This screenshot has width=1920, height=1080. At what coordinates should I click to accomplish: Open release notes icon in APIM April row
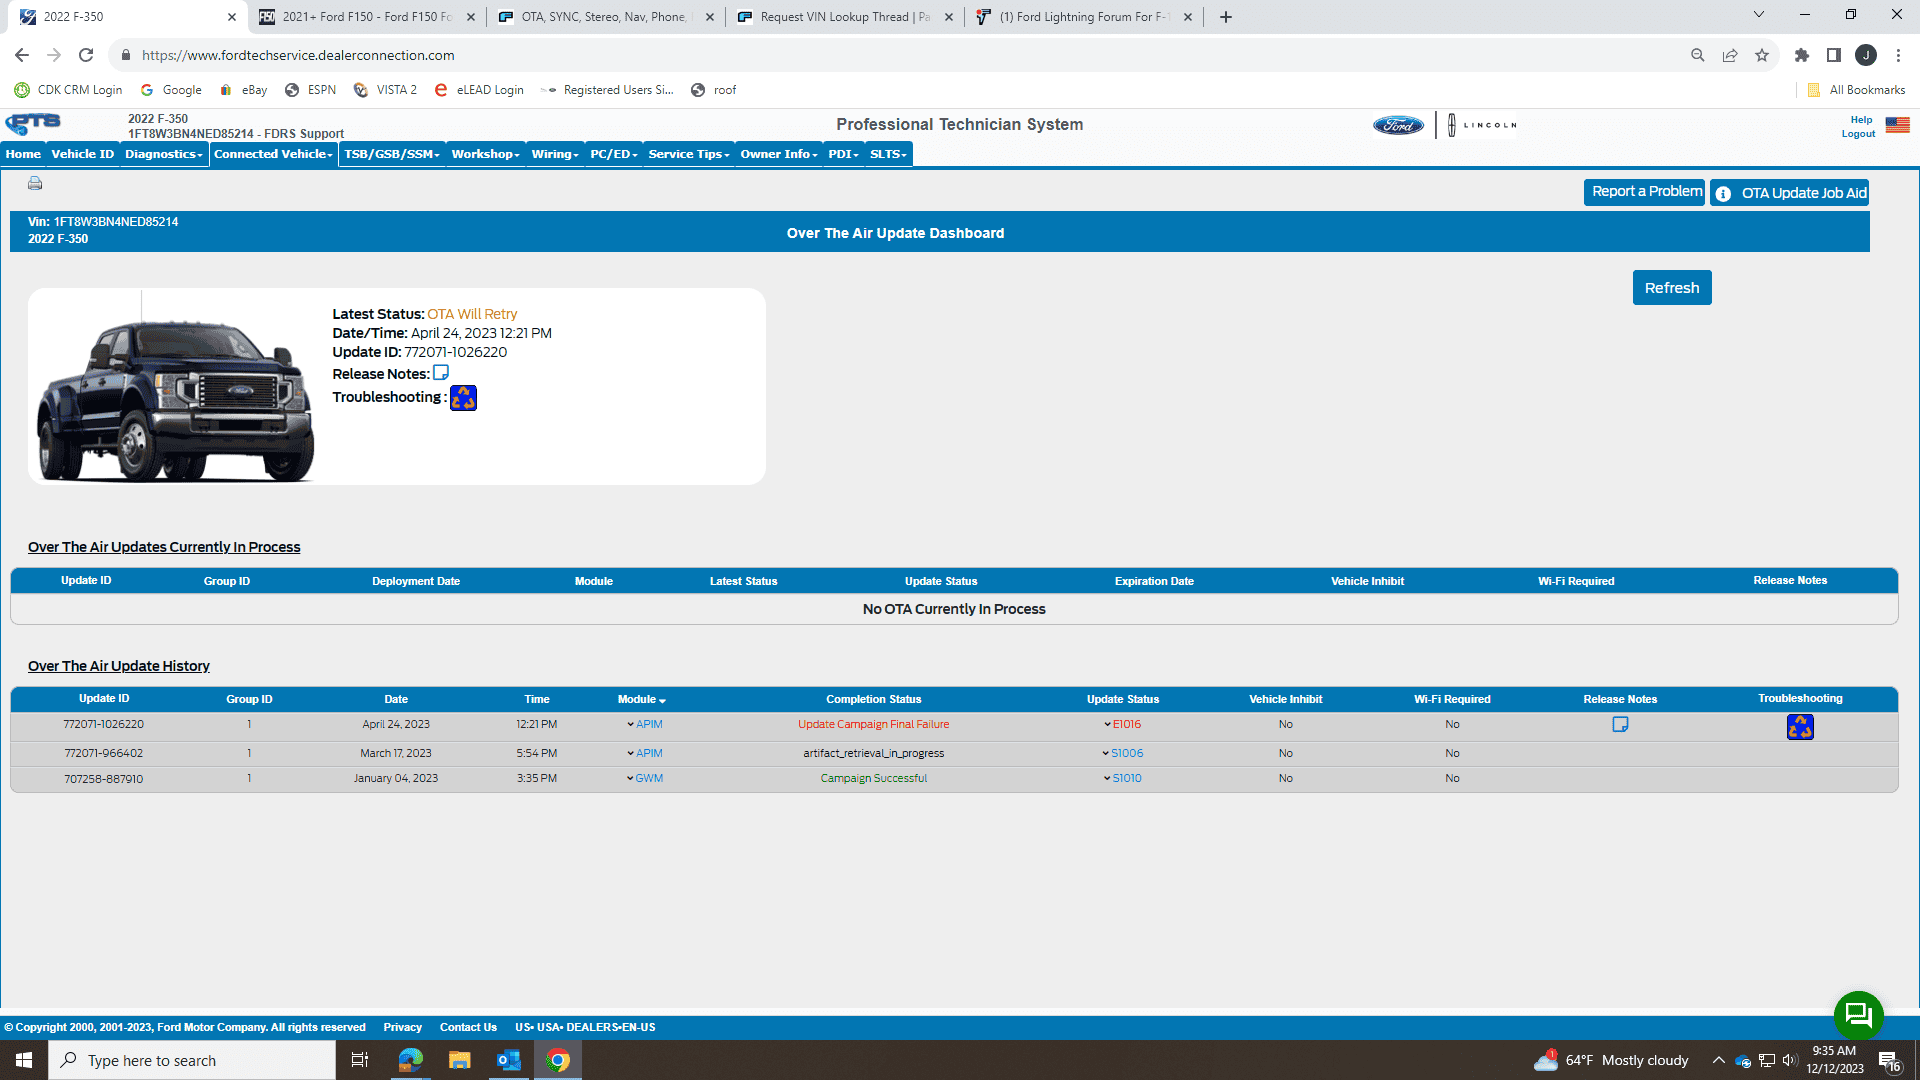coord(1620,724)
